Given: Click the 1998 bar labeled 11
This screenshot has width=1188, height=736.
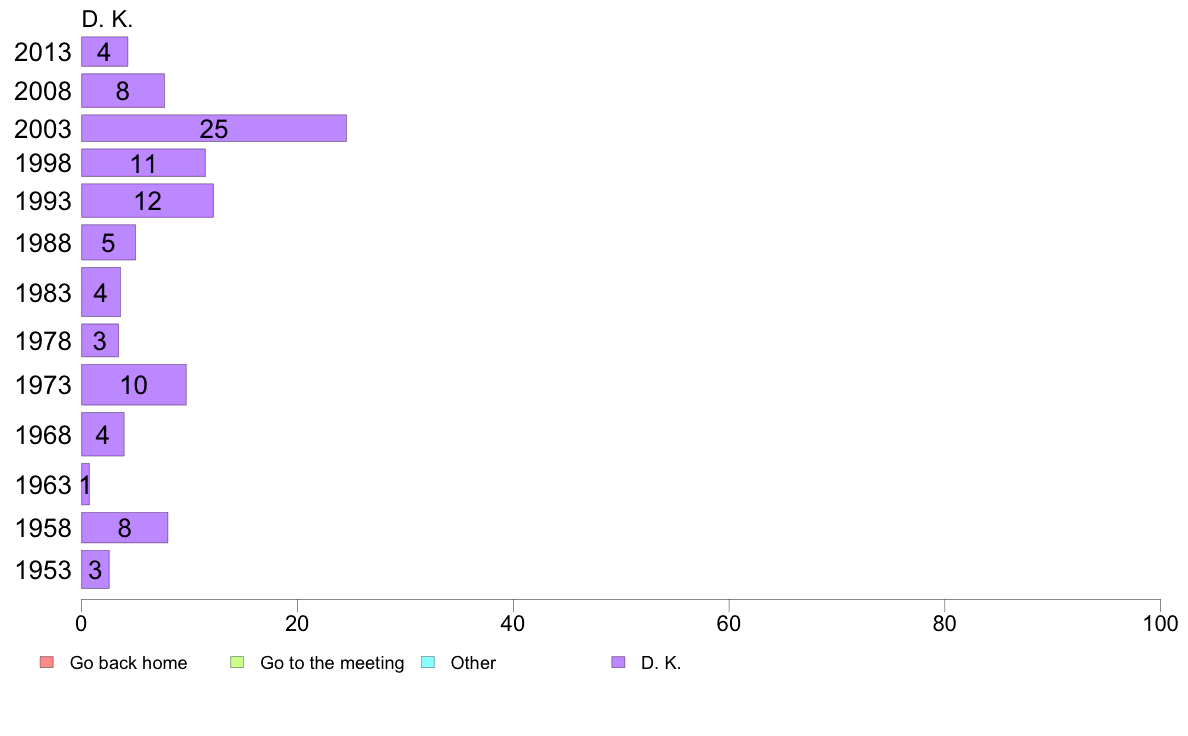Looking at the screenshot, I should click(x=143, y=163).
